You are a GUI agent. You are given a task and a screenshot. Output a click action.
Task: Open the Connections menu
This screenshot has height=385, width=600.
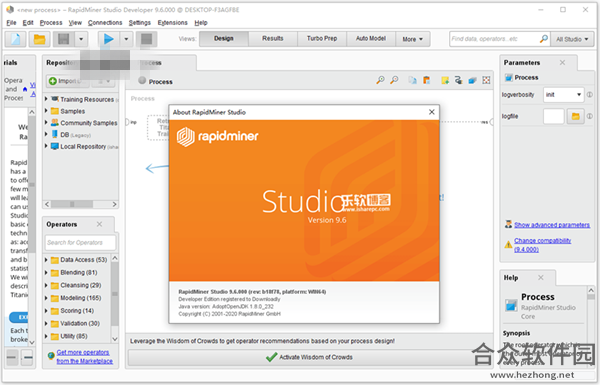[x=105, y=23]
